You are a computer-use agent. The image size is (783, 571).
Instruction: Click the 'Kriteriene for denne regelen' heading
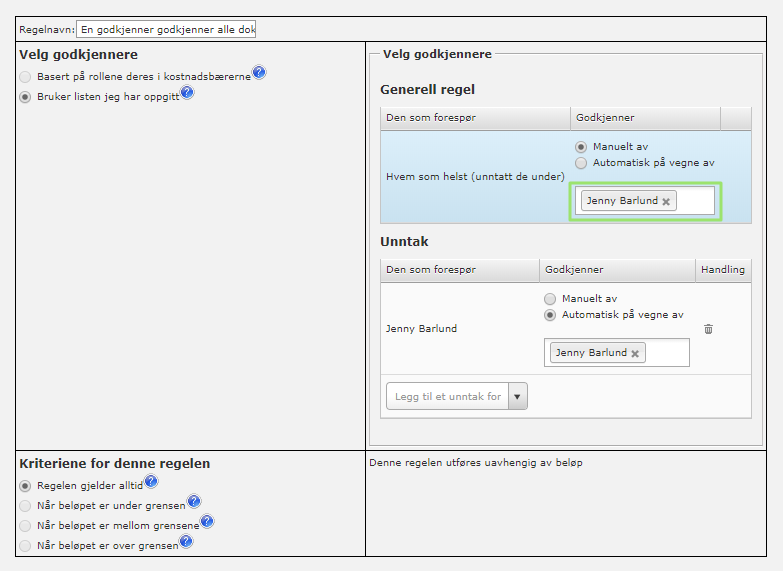click(x=114, y=464)
